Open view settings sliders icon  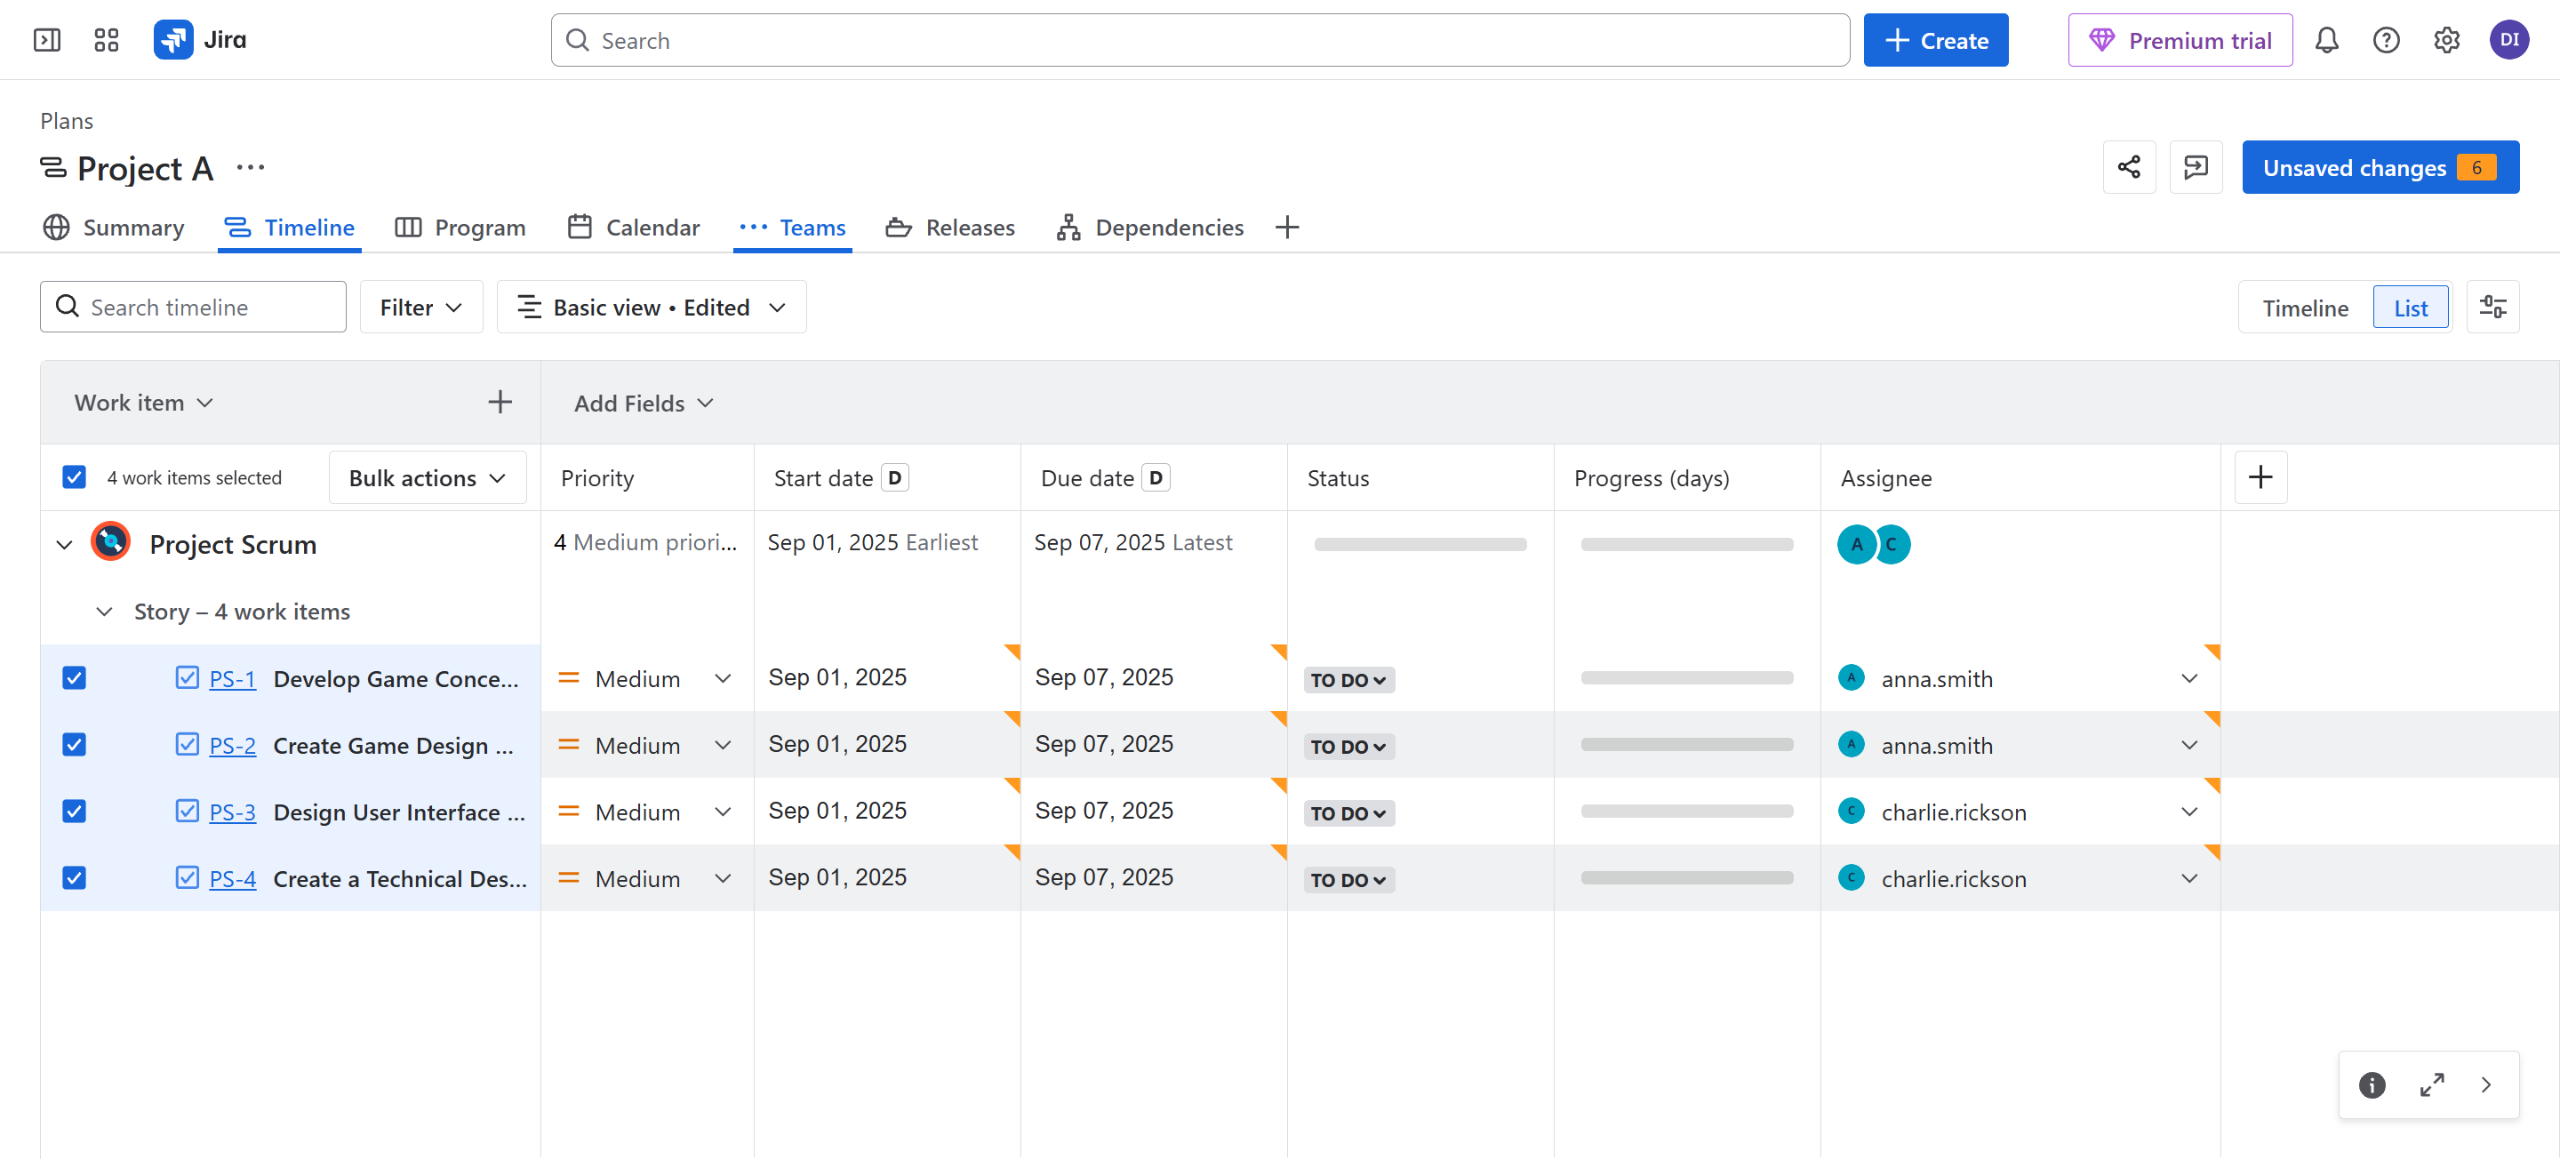pos(2492,307)
